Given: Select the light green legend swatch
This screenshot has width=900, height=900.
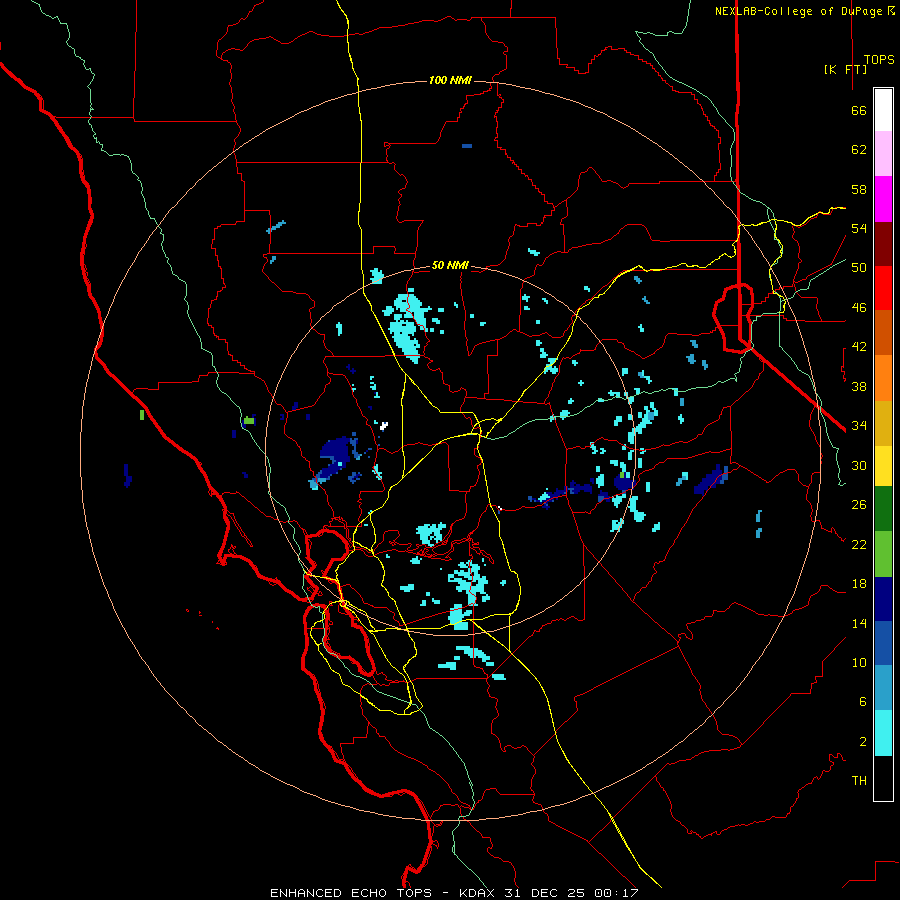Looking at the screenshot, I should tap(883, 554).
